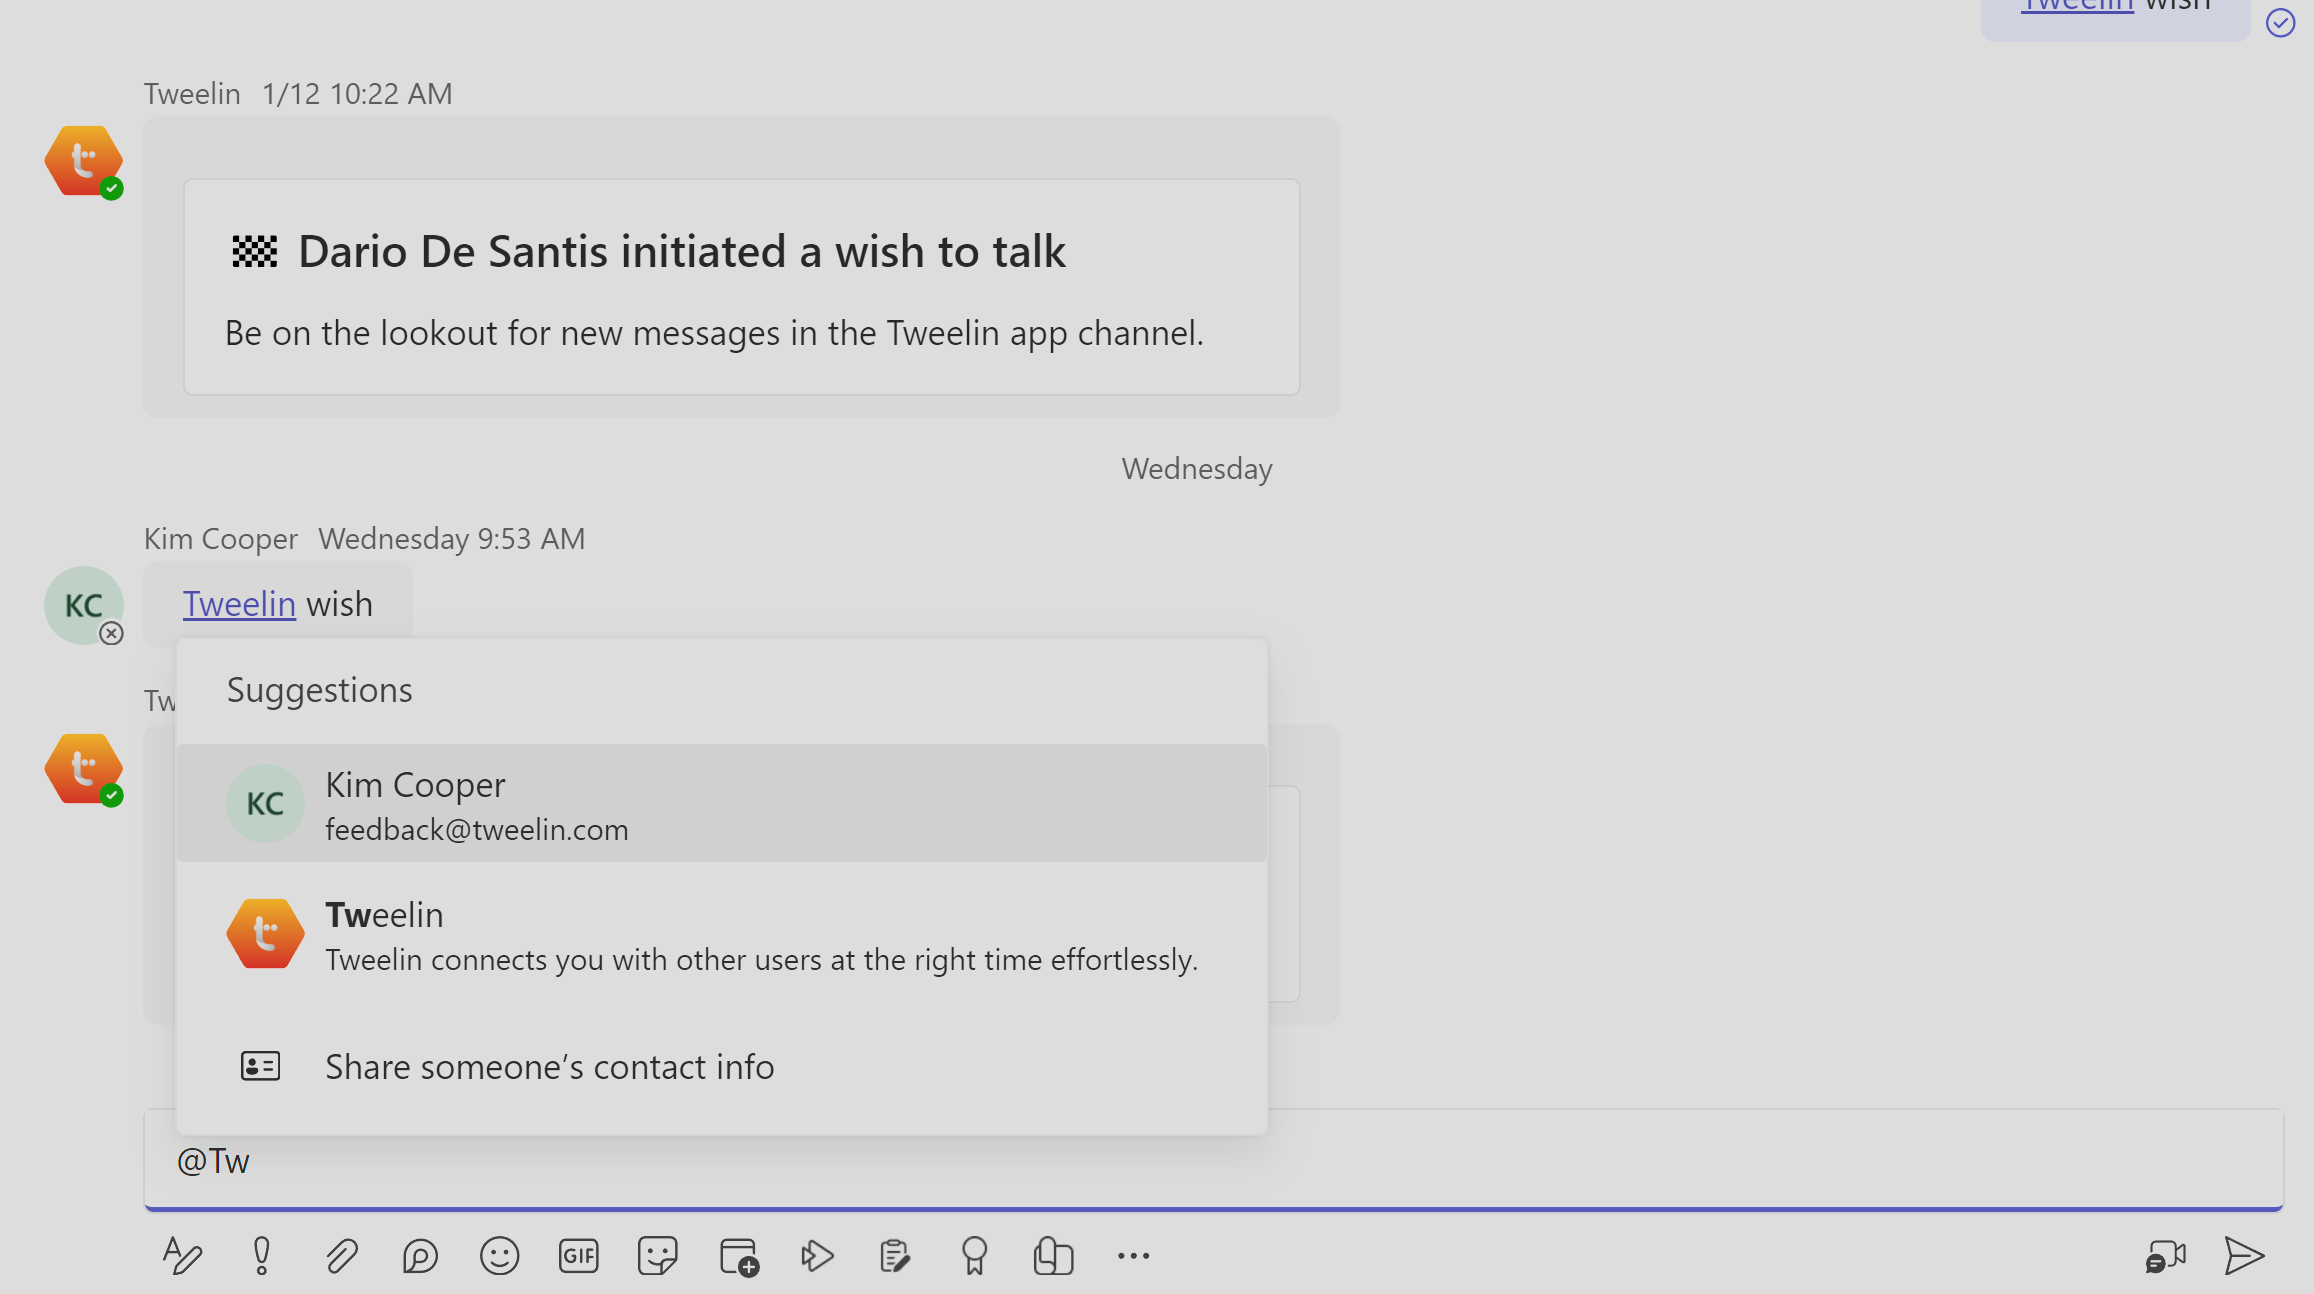The width and height of the screenshot is (2314, 1294).
Task: Open Tweelin link in Kim Cooper's message
Action: pyautogui.click(x=239, y=604)
